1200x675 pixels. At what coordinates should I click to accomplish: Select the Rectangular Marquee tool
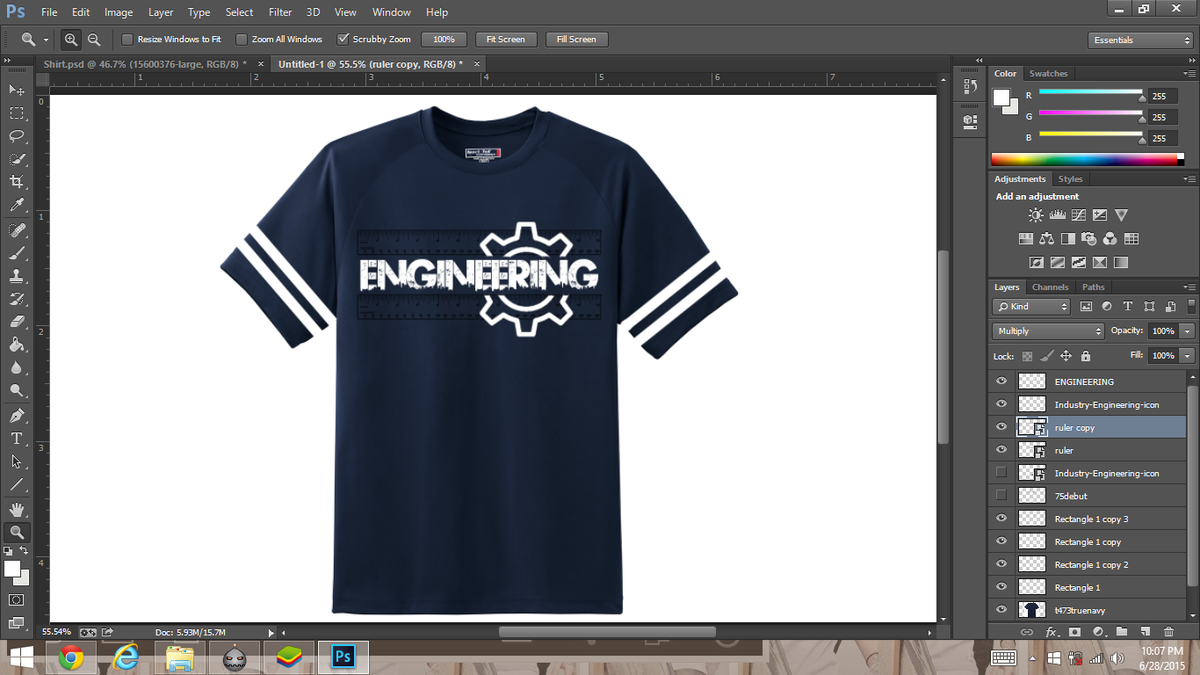(x=17, y=113)
